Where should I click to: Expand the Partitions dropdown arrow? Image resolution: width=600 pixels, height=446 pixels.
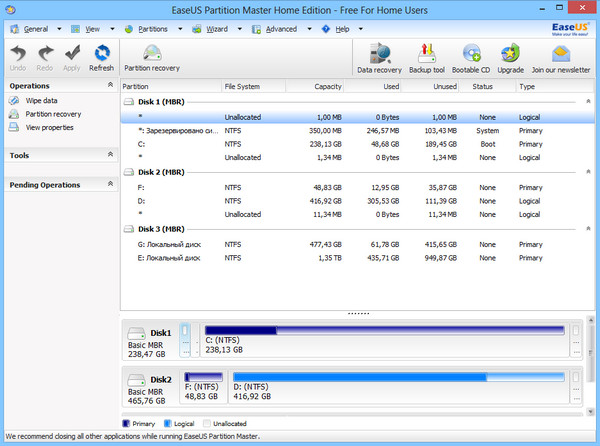tap(180, 29)
